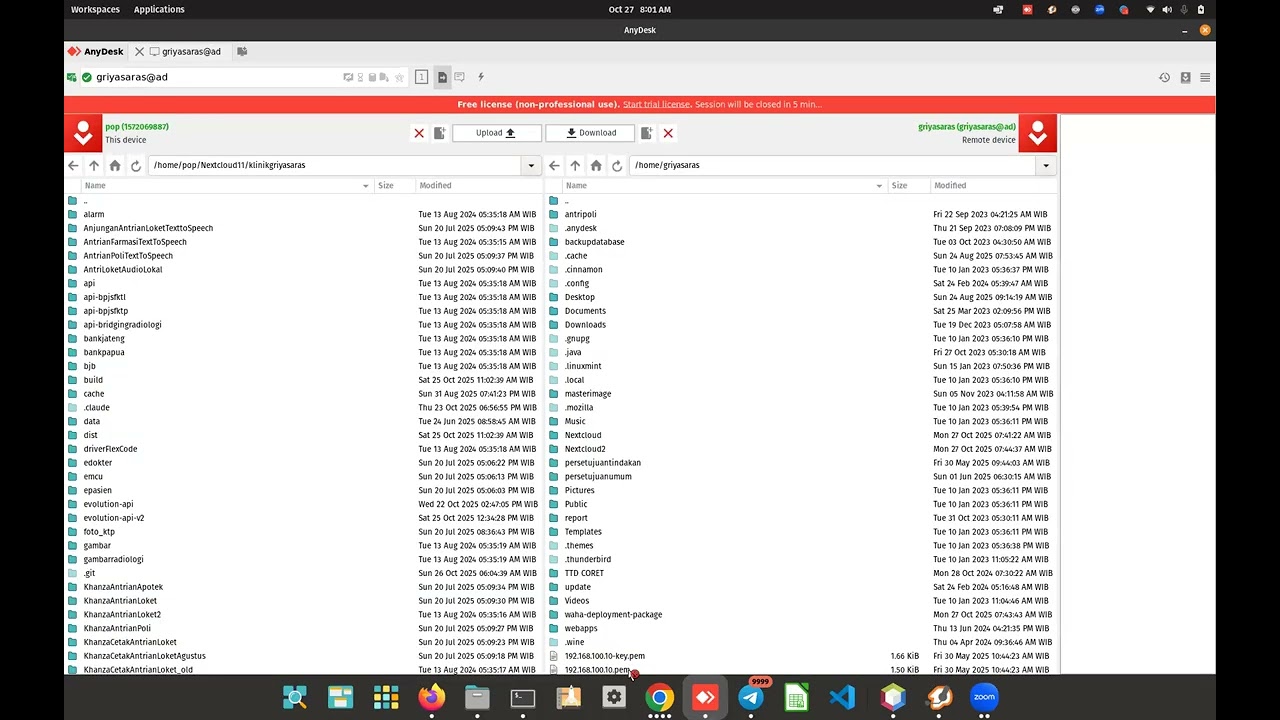The height and width of the screenshot is (720, 1280).
Task: Open the actions lightning bolt icon
Action: click(x=481, y=77)
